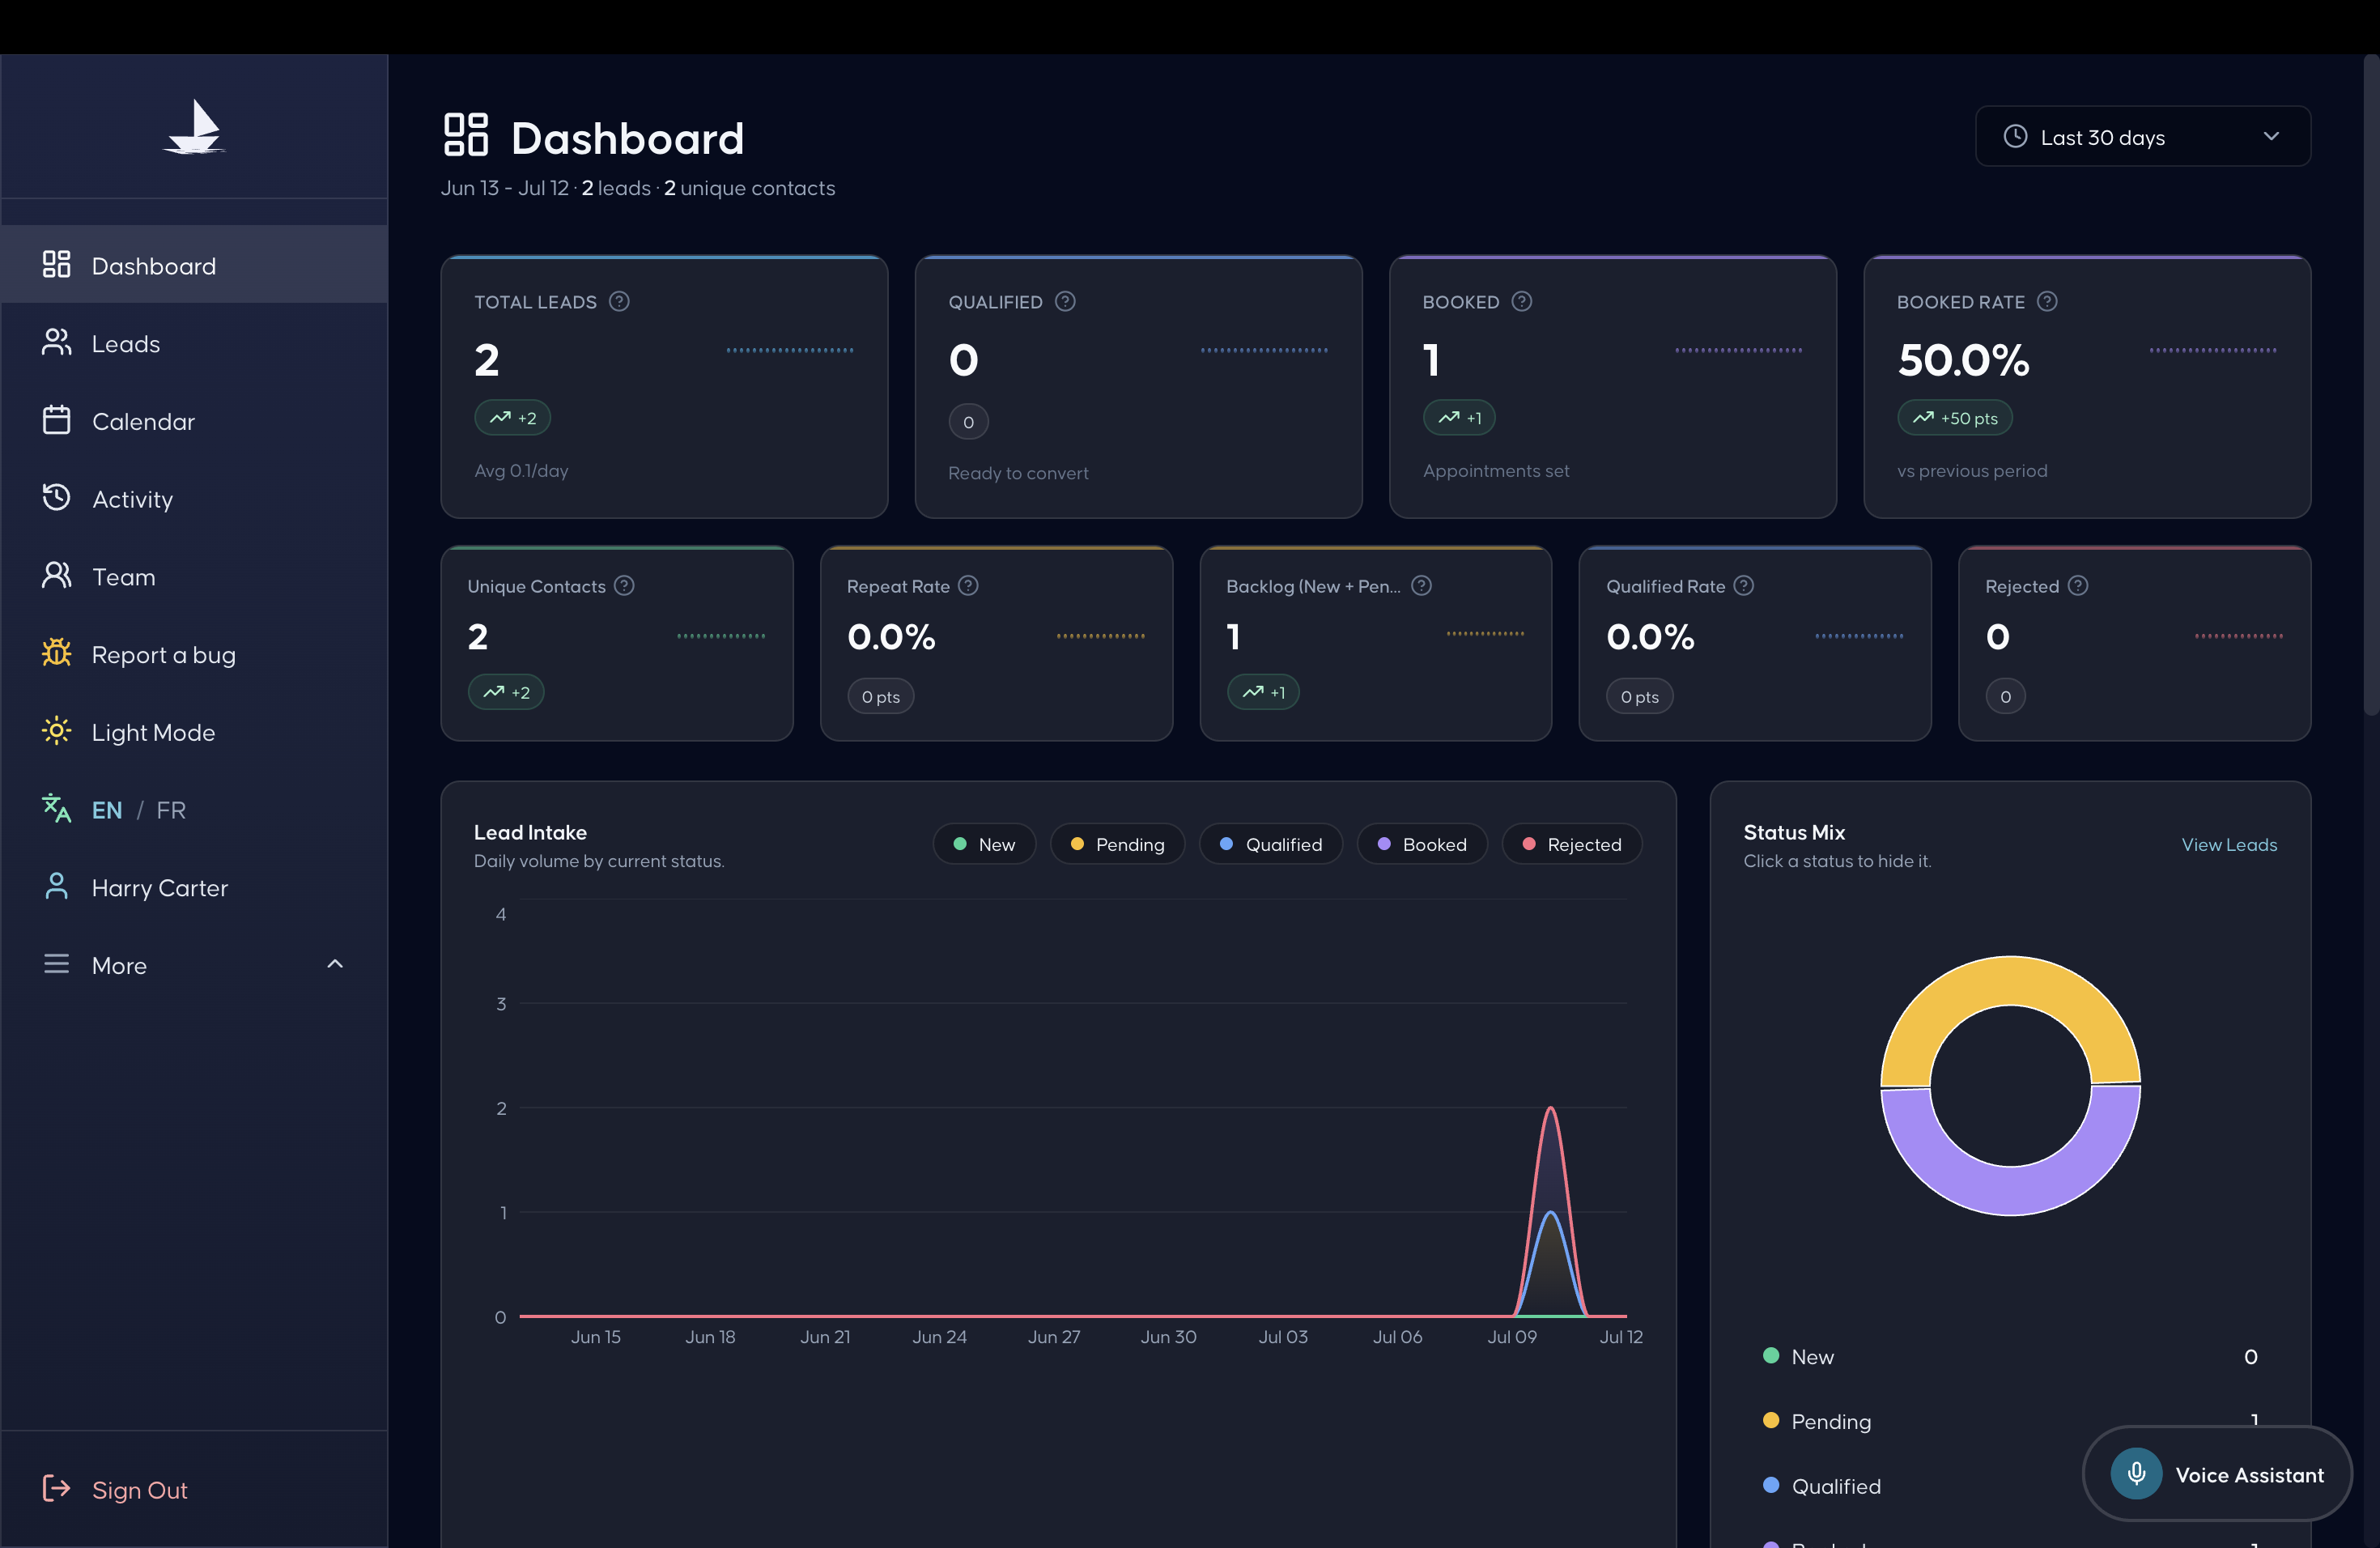Click the View Leads link
The height and width of the screenshot is (1548, 2380).
click(x=2229, y=844)
